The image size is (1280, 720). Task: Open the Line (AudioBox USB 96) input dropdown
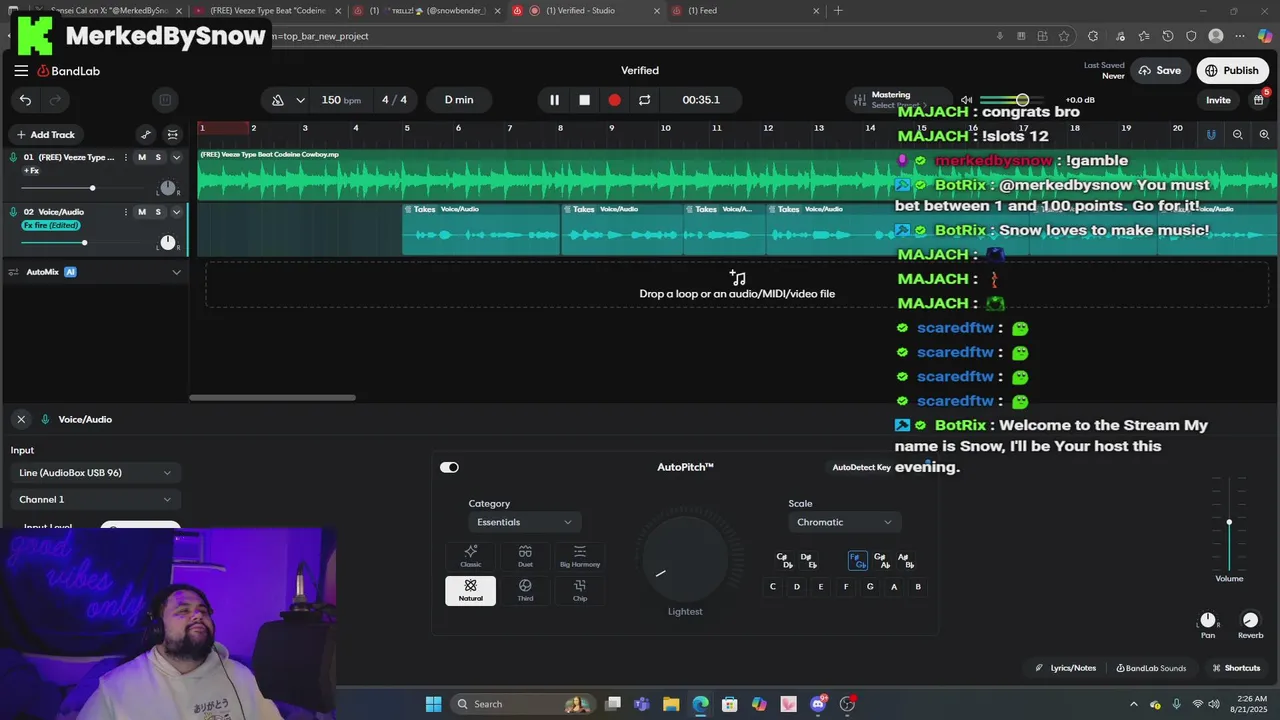click(95, 473)
